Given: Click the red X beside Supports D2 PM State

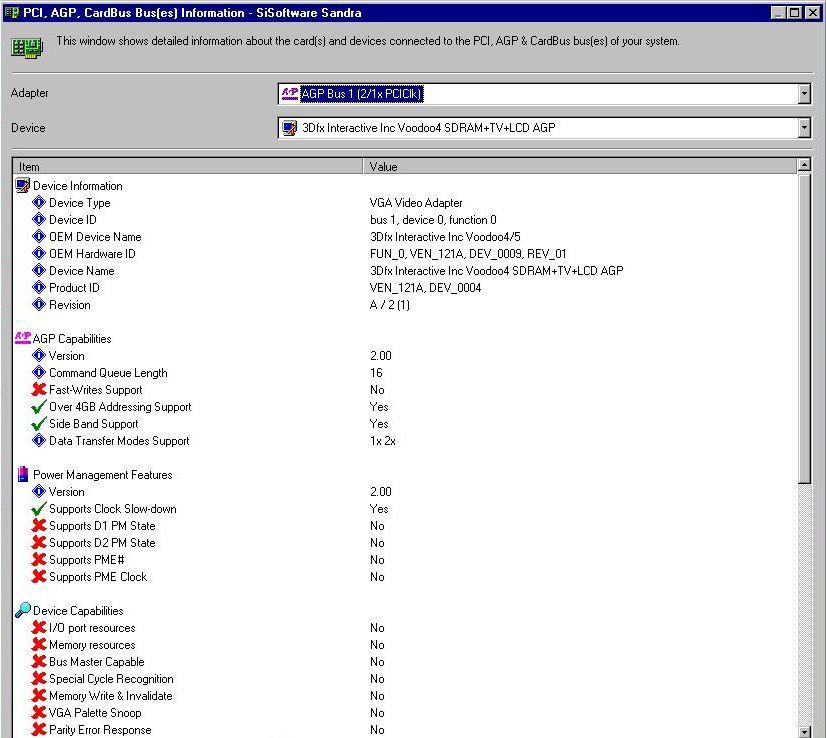Looking at the screenshot, I should point(39,542).
